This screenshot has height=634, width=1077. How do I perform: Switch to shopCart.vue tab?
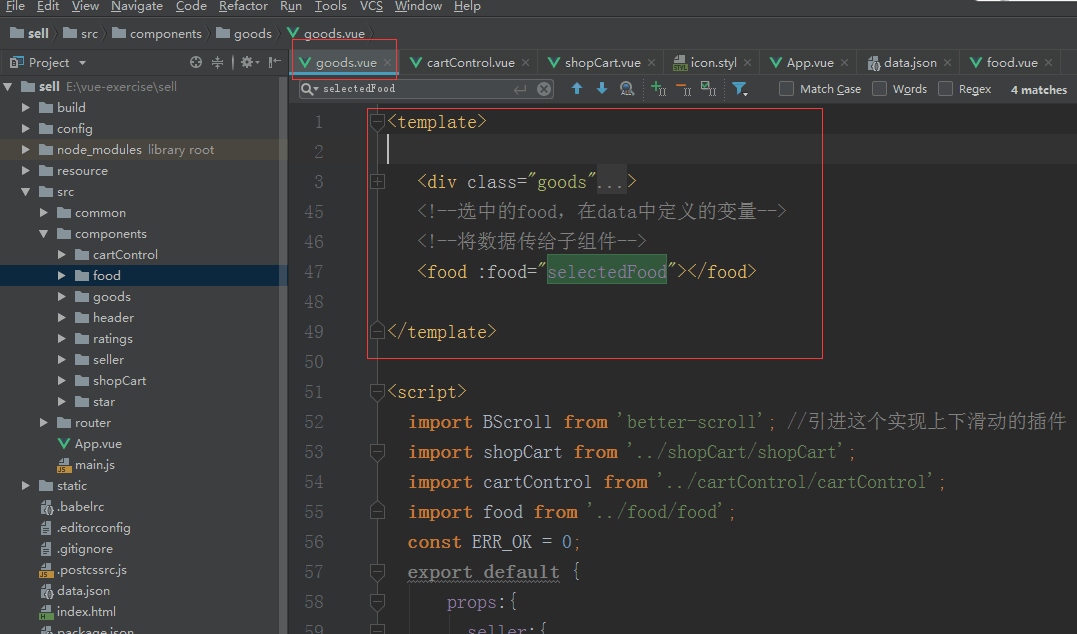click(x=602, y=63)
